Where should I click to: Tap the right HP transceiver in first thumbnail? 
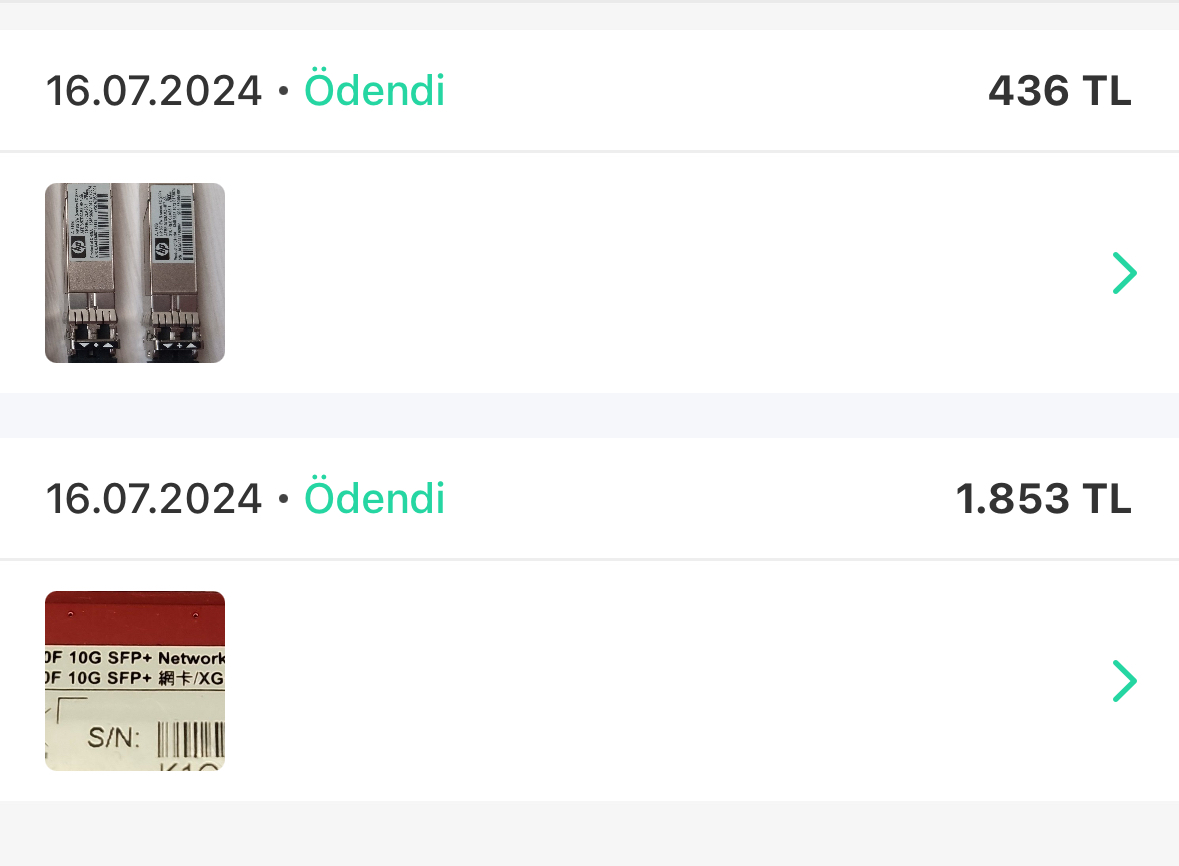coord(175,273)
